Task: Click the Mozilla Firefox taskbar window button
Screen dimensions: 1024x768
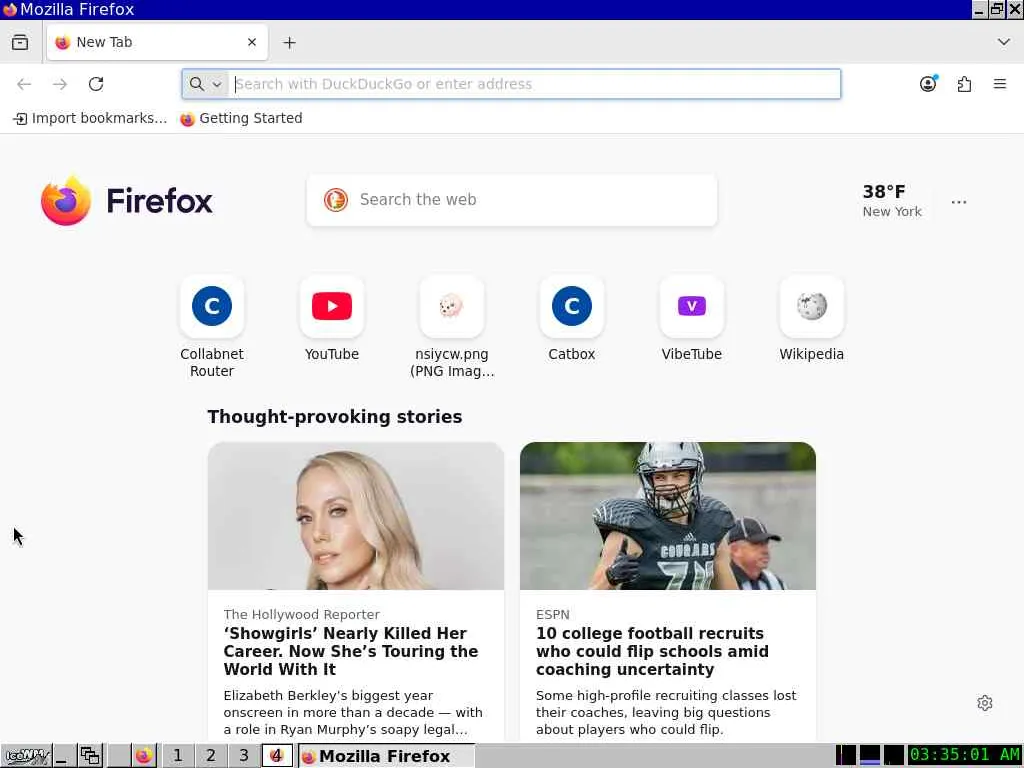Action: pos(387,756)
